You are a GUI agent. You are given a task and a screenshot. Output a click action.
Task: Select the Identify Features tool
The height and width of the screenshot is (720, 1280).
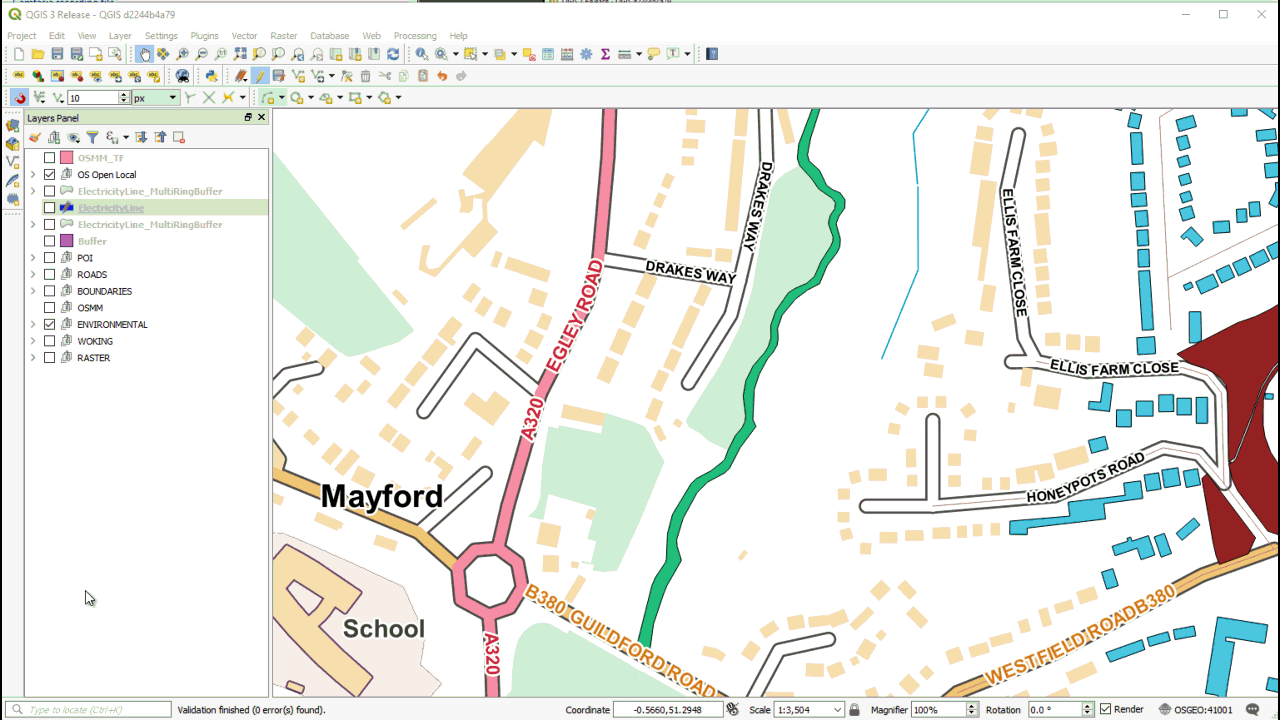coord(422,54)
